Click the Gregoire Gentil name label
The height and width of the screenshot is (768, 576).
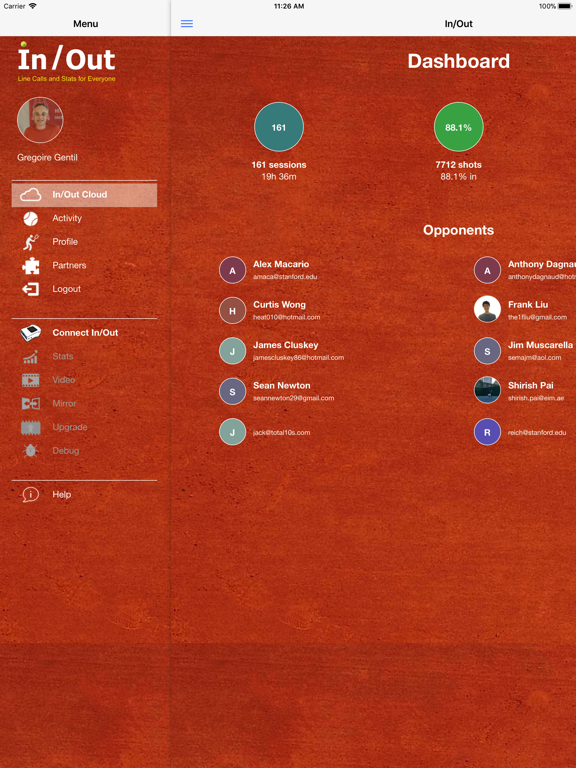tap(47, 158)
